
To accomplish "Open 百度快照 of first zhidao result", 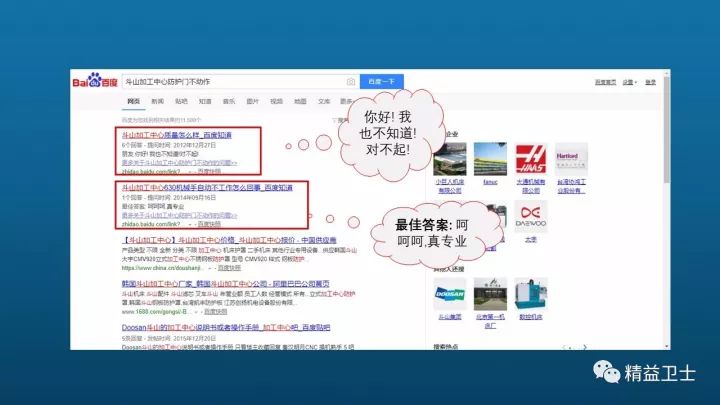I will tap(209, 171).
